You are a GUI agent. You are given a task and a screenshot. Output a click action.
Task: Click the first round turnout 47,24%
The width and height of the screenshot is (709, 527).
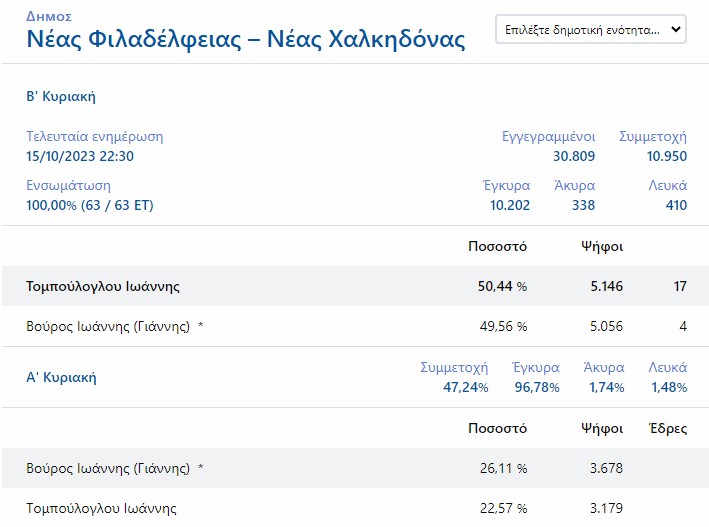(x=465, y=387)
